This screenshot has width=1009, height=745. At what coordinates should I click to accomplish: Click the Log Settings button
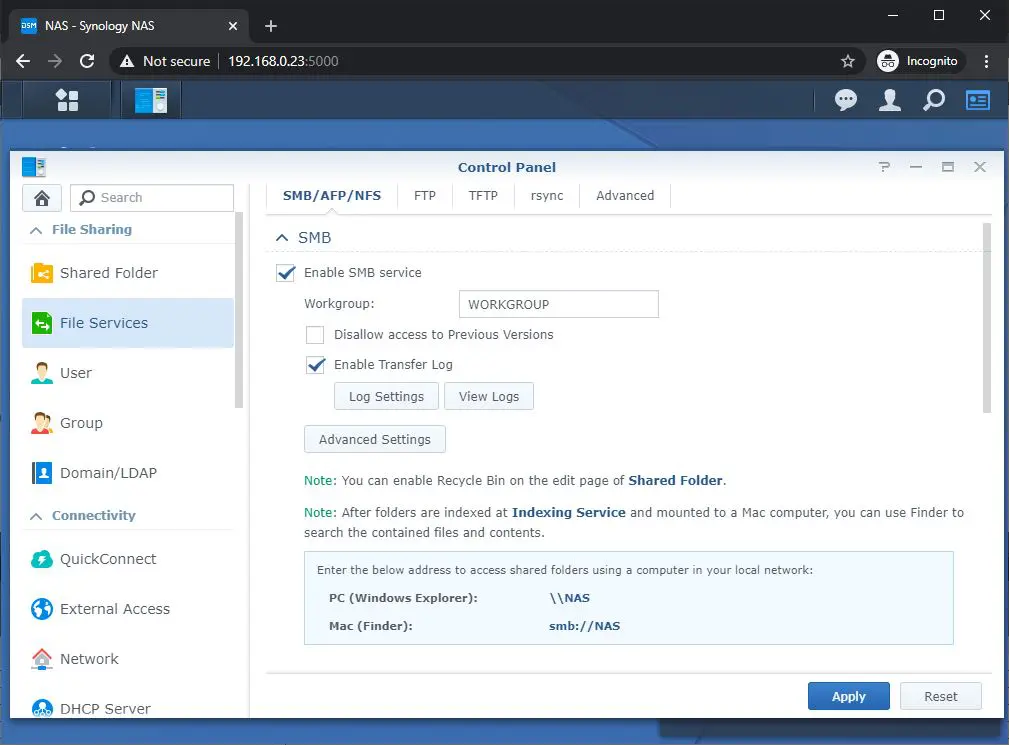pyautogui.click(x=386, y=396)
